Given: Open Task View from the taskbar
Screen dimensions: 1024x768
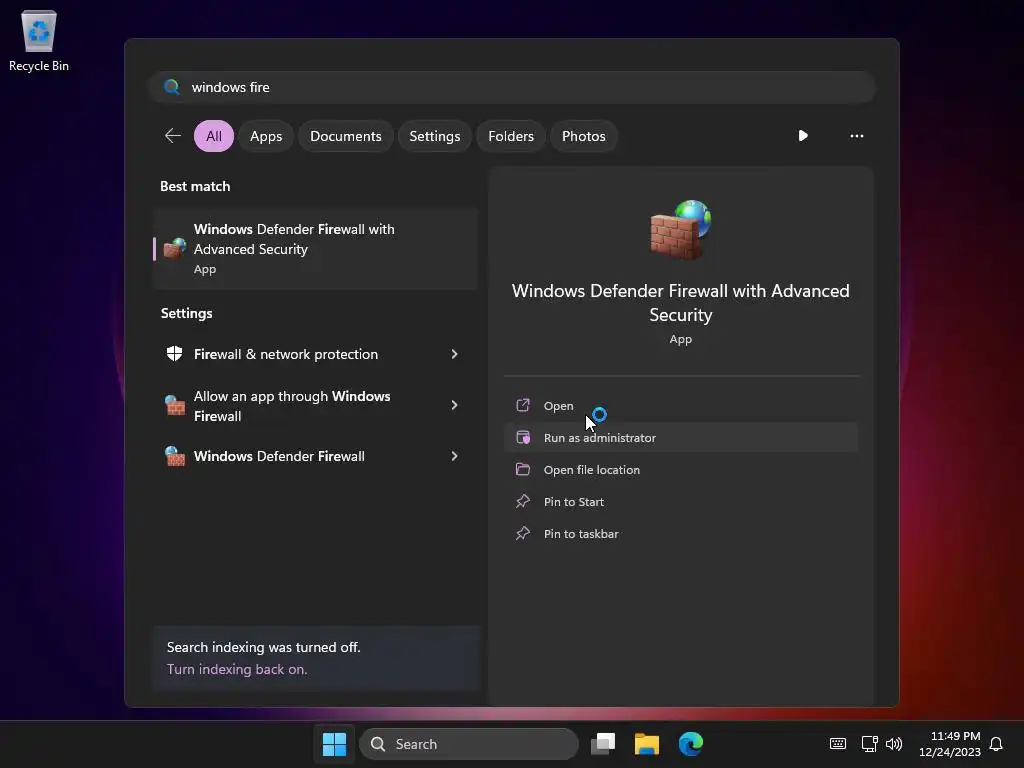Looking at the screenshot, I should coord(603,744).
